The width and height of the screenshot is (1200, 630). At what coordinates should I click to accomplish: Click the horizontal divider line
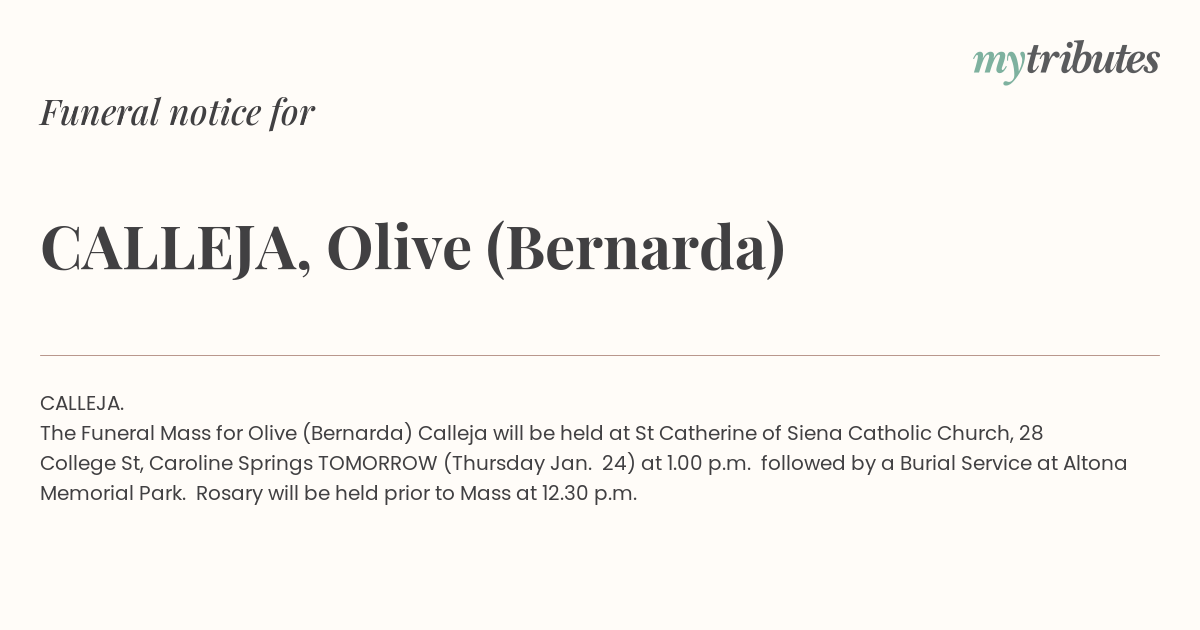600,355
